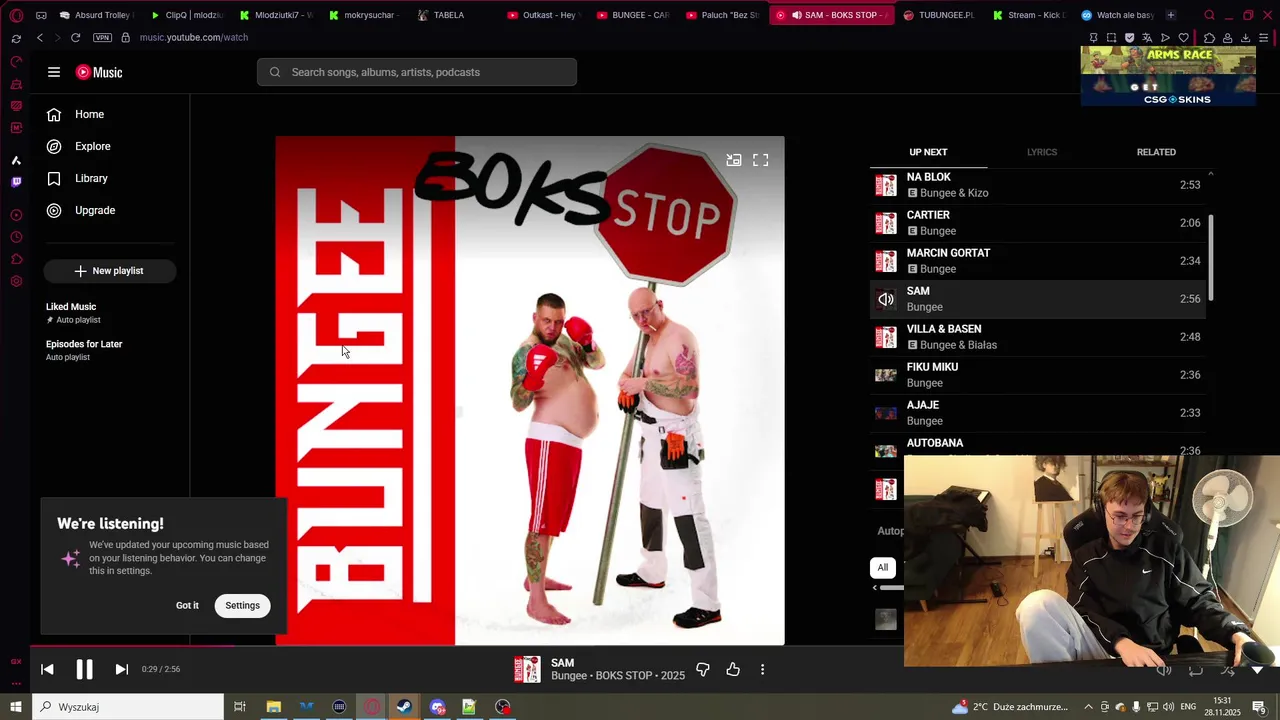Image resolution: width=1280 pixels, height=720 pixels.
Task: Open the Liked Music playlist
Action: pos(73,313)
